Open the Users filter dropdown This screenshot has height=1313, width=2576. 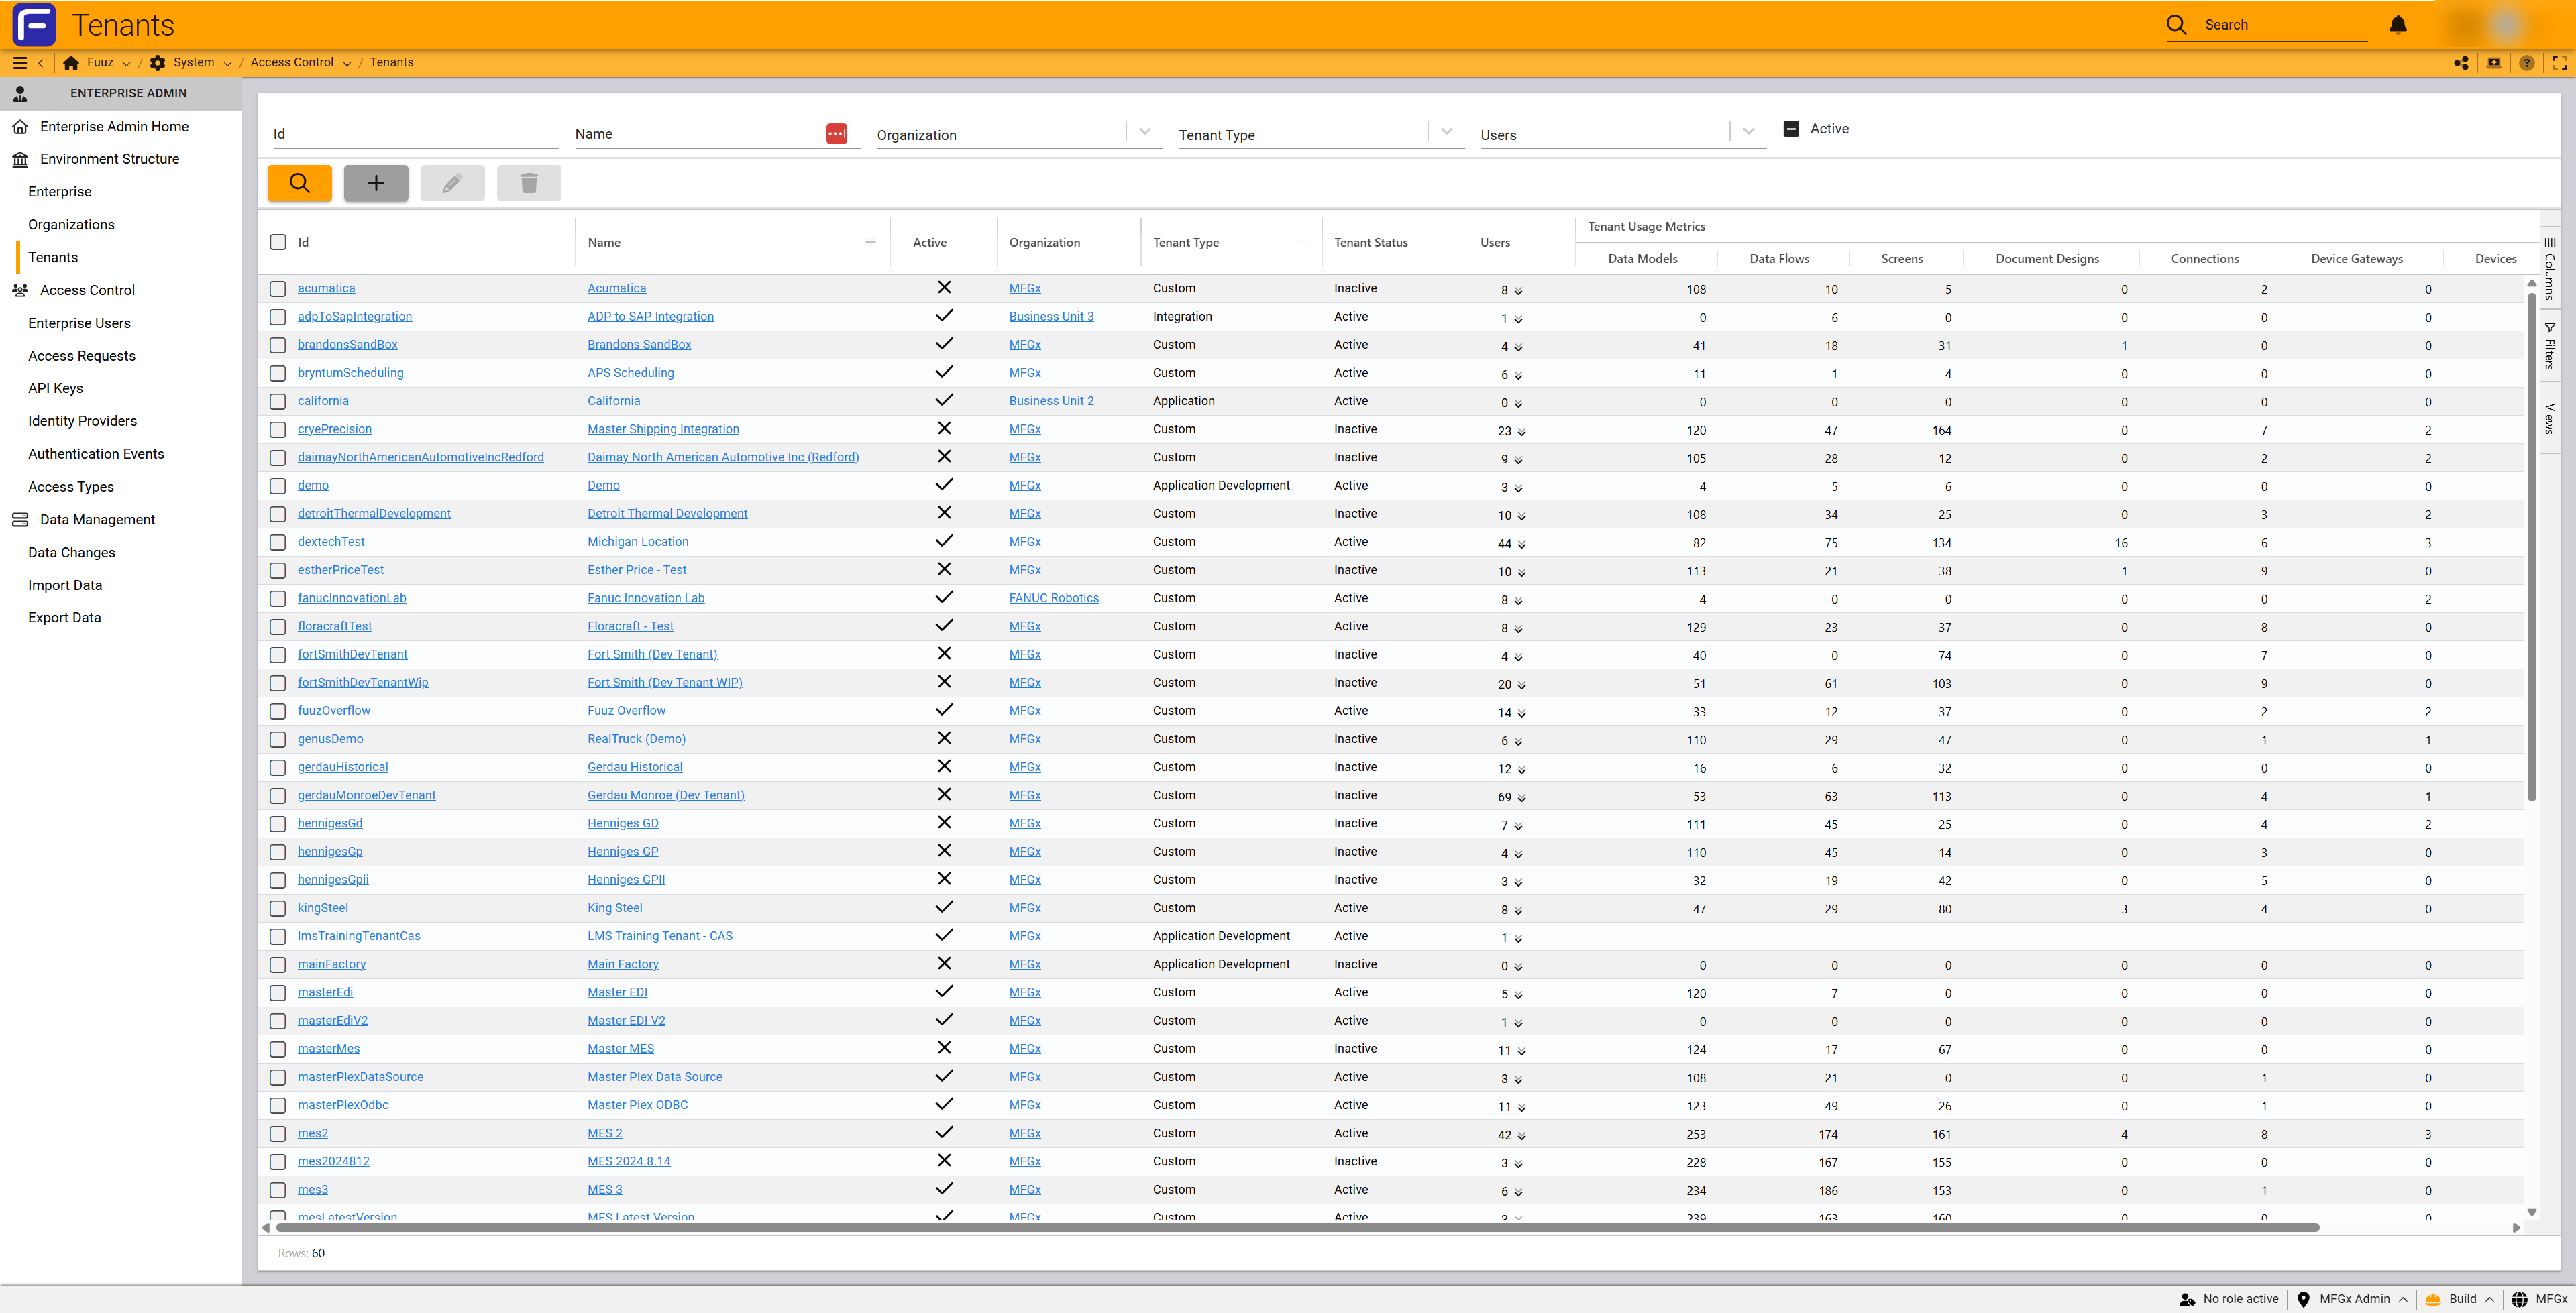(1749, 132)
